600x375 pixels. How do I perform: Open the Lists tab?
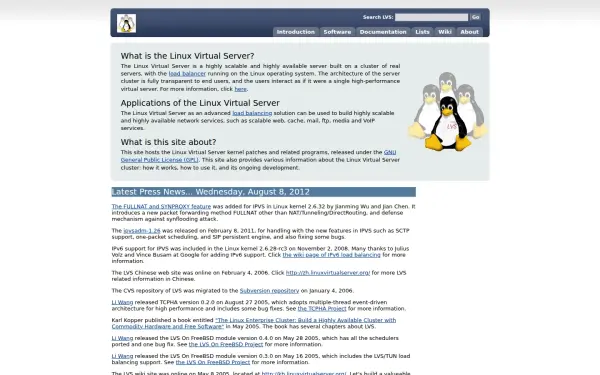[422, 32]
